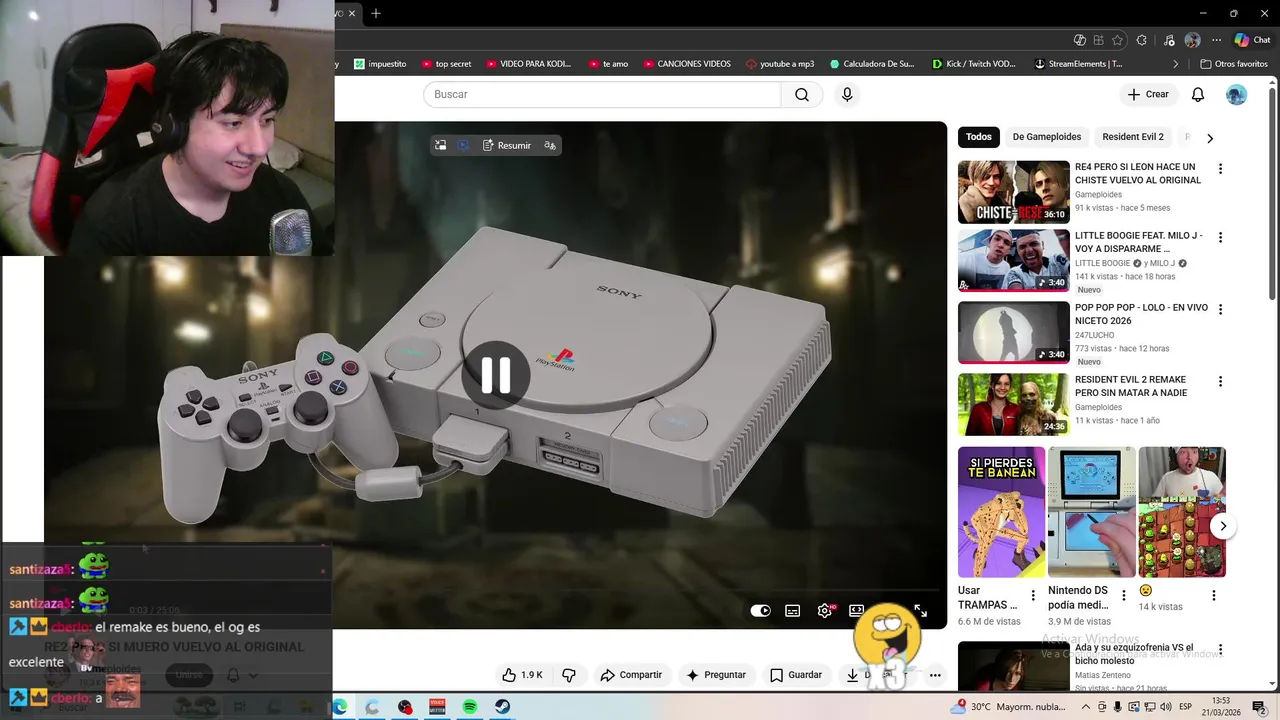Click the Crear button
Screen dimensions: 1280x720
coord(1148,94)
